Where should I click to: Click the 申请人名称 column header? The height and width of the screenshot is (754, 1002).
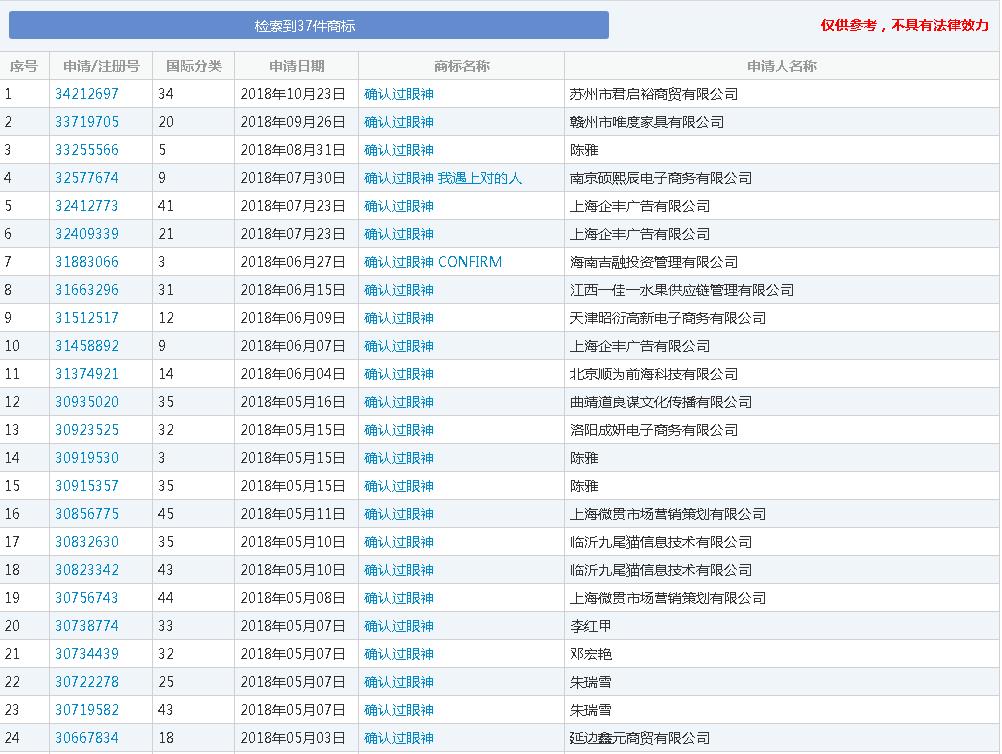click(781, 66)
